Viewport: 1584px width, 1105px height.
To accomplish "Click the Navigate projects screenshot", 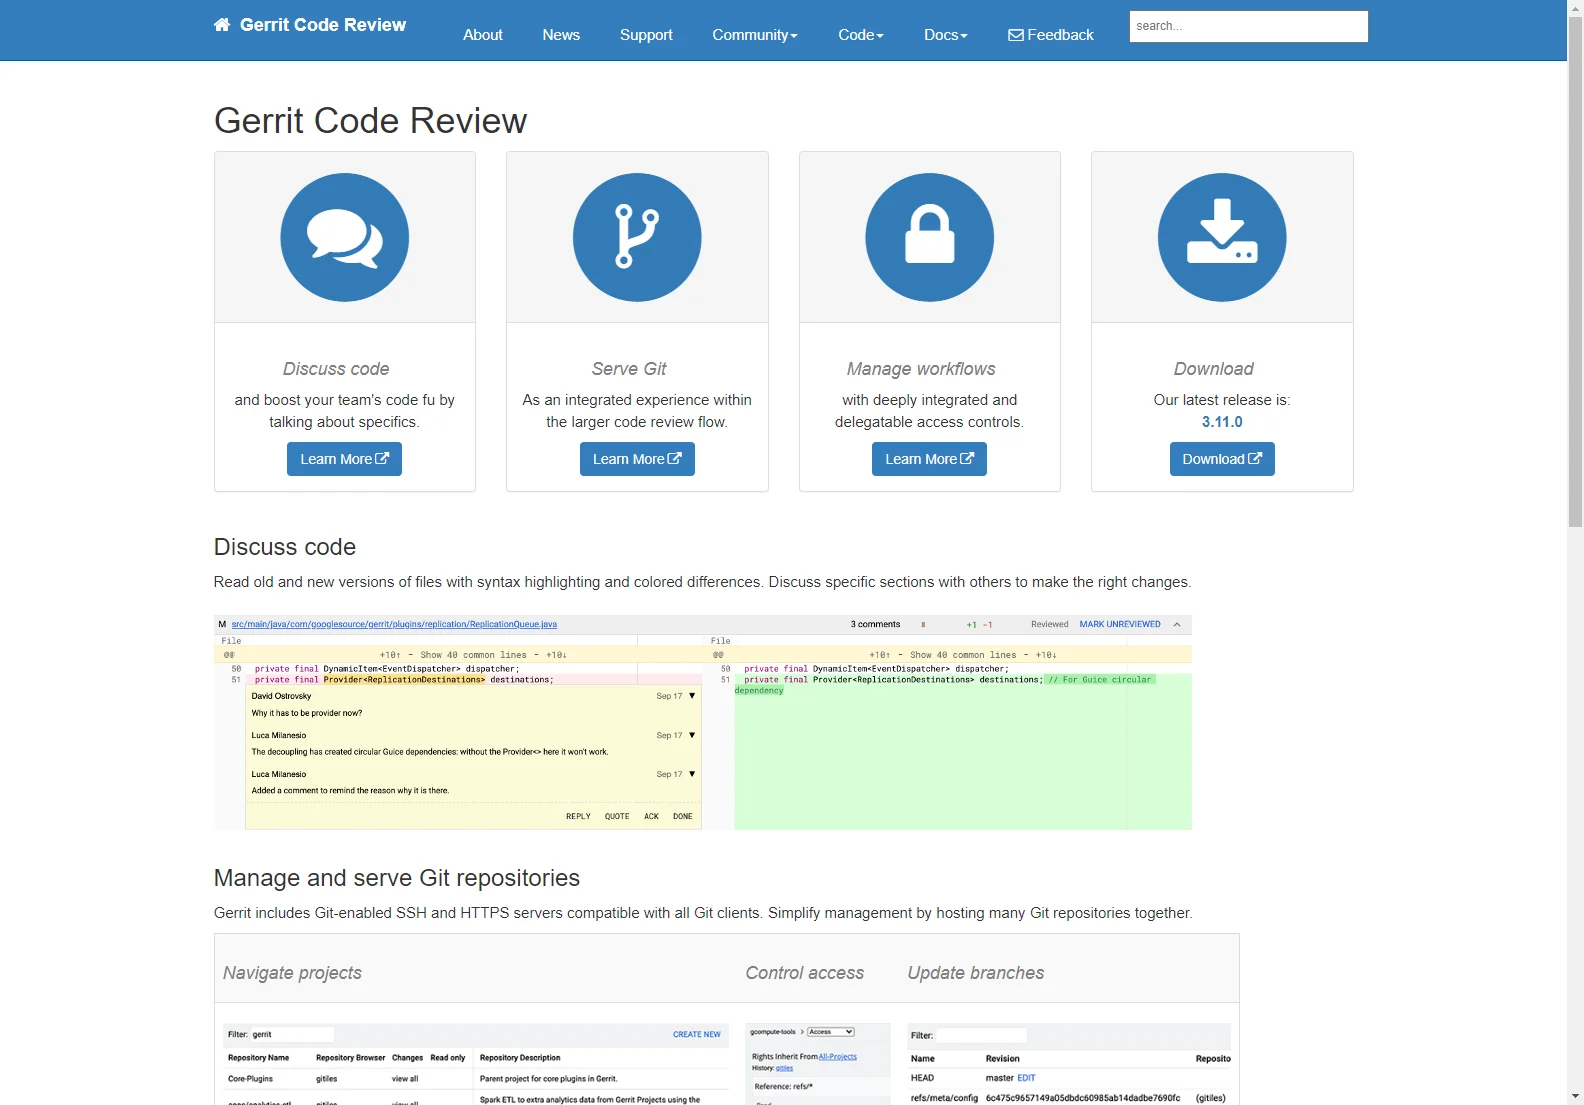I will click(x=476, y=1063).
